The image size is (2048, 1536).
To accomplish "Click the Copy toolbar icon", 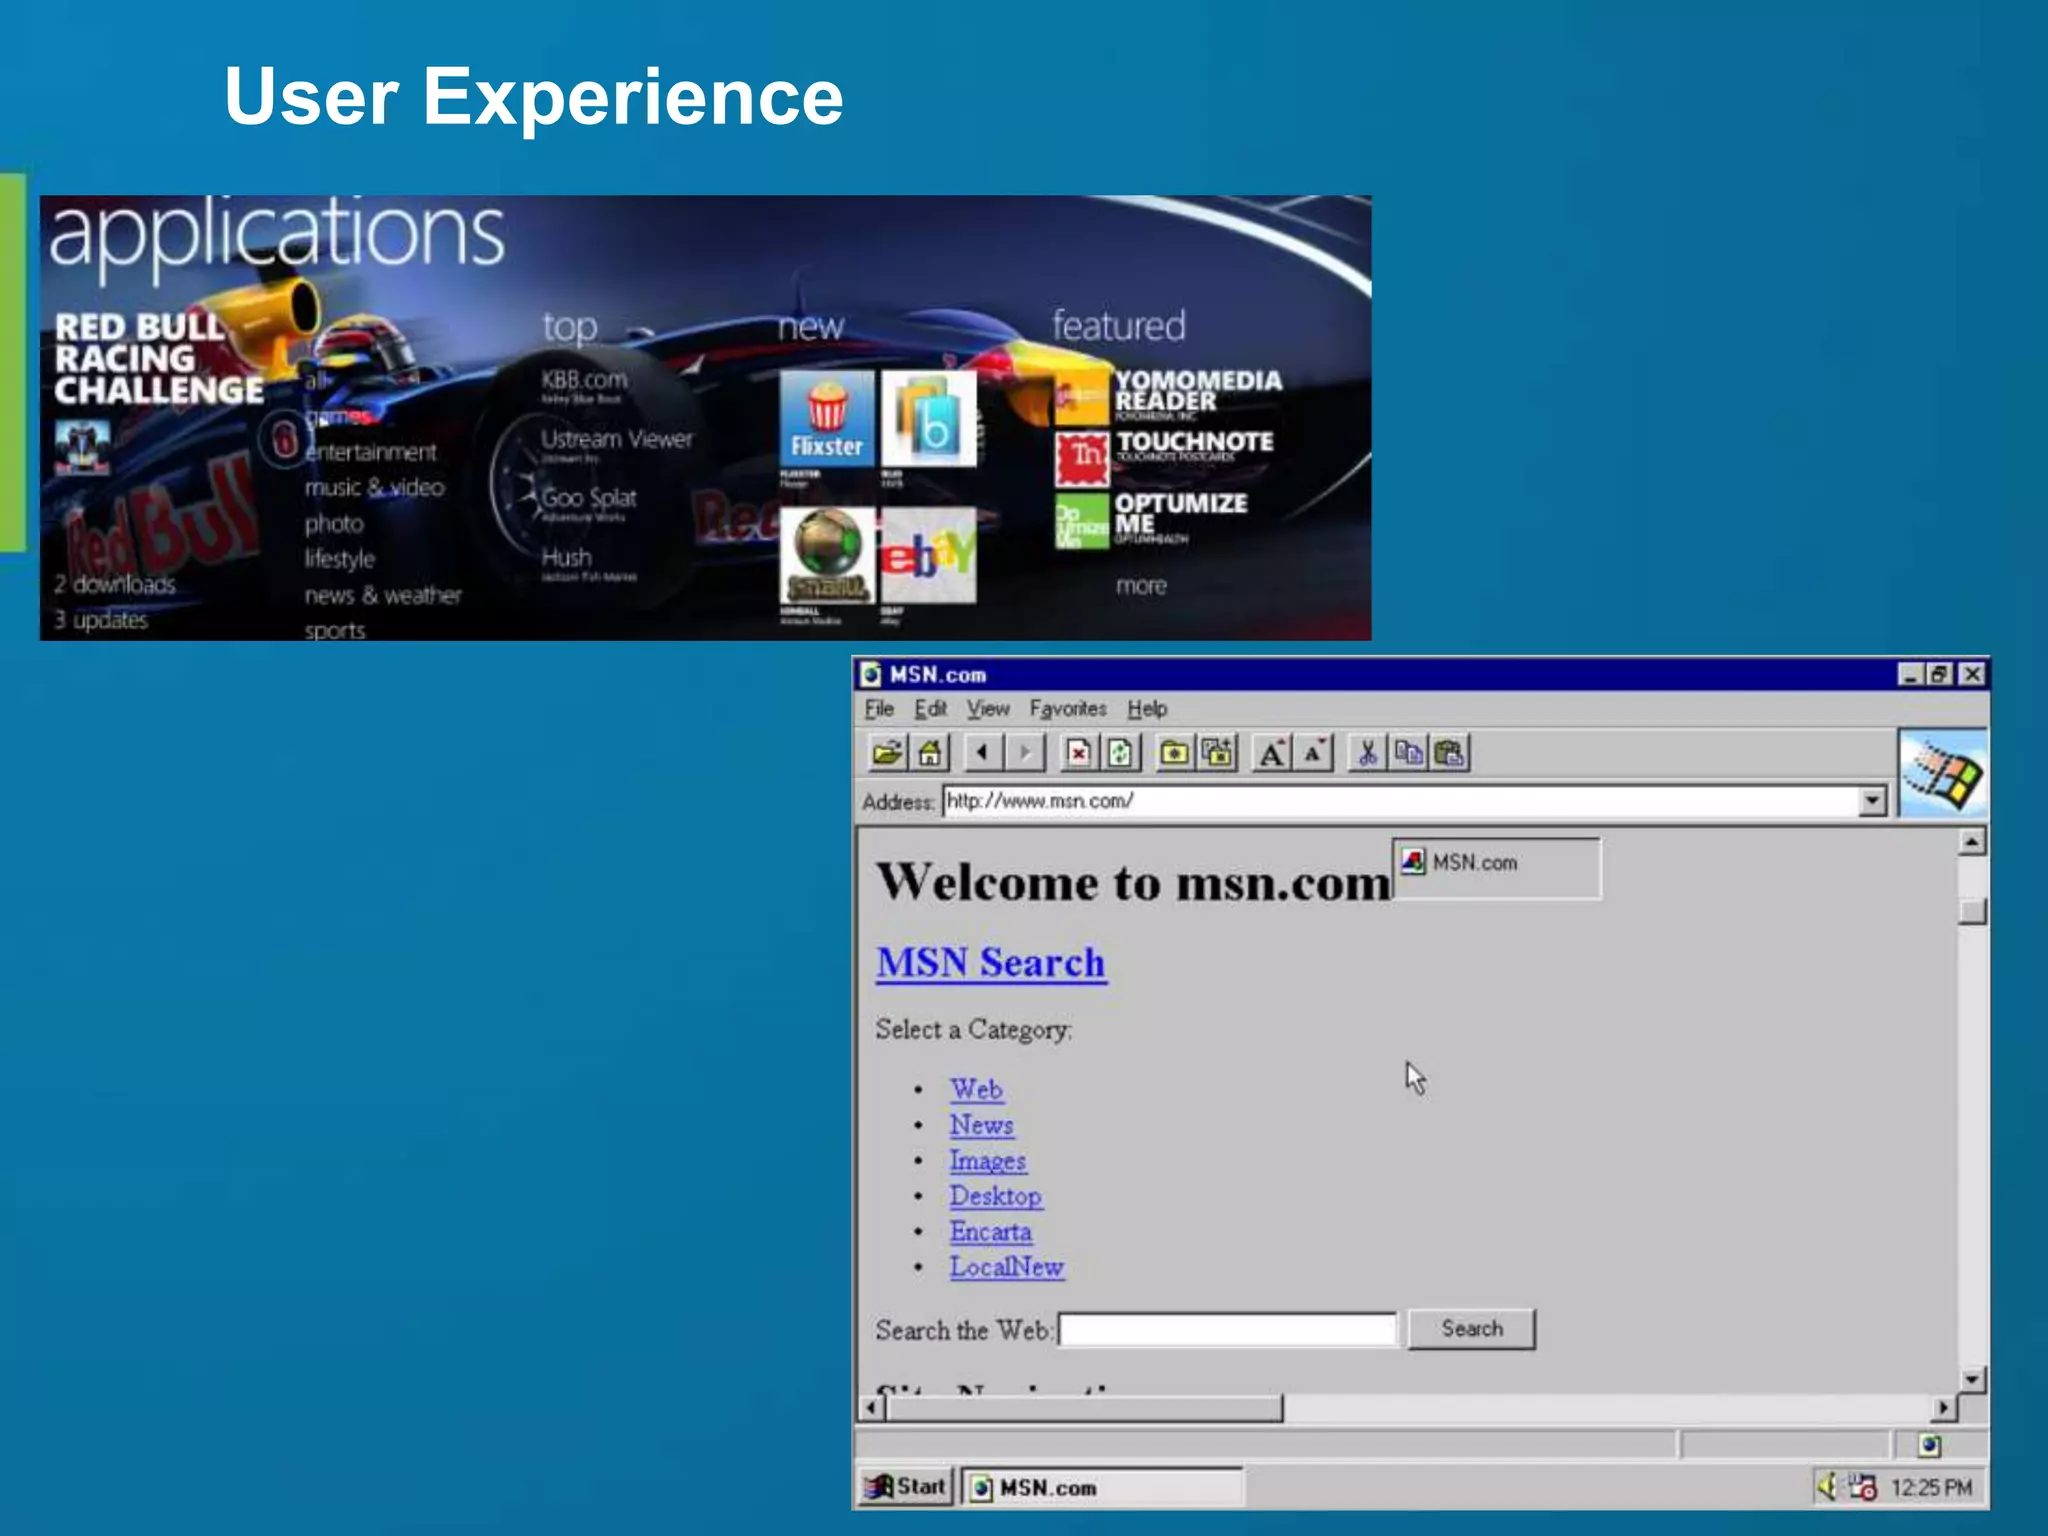I will [x=1409, y=752].
